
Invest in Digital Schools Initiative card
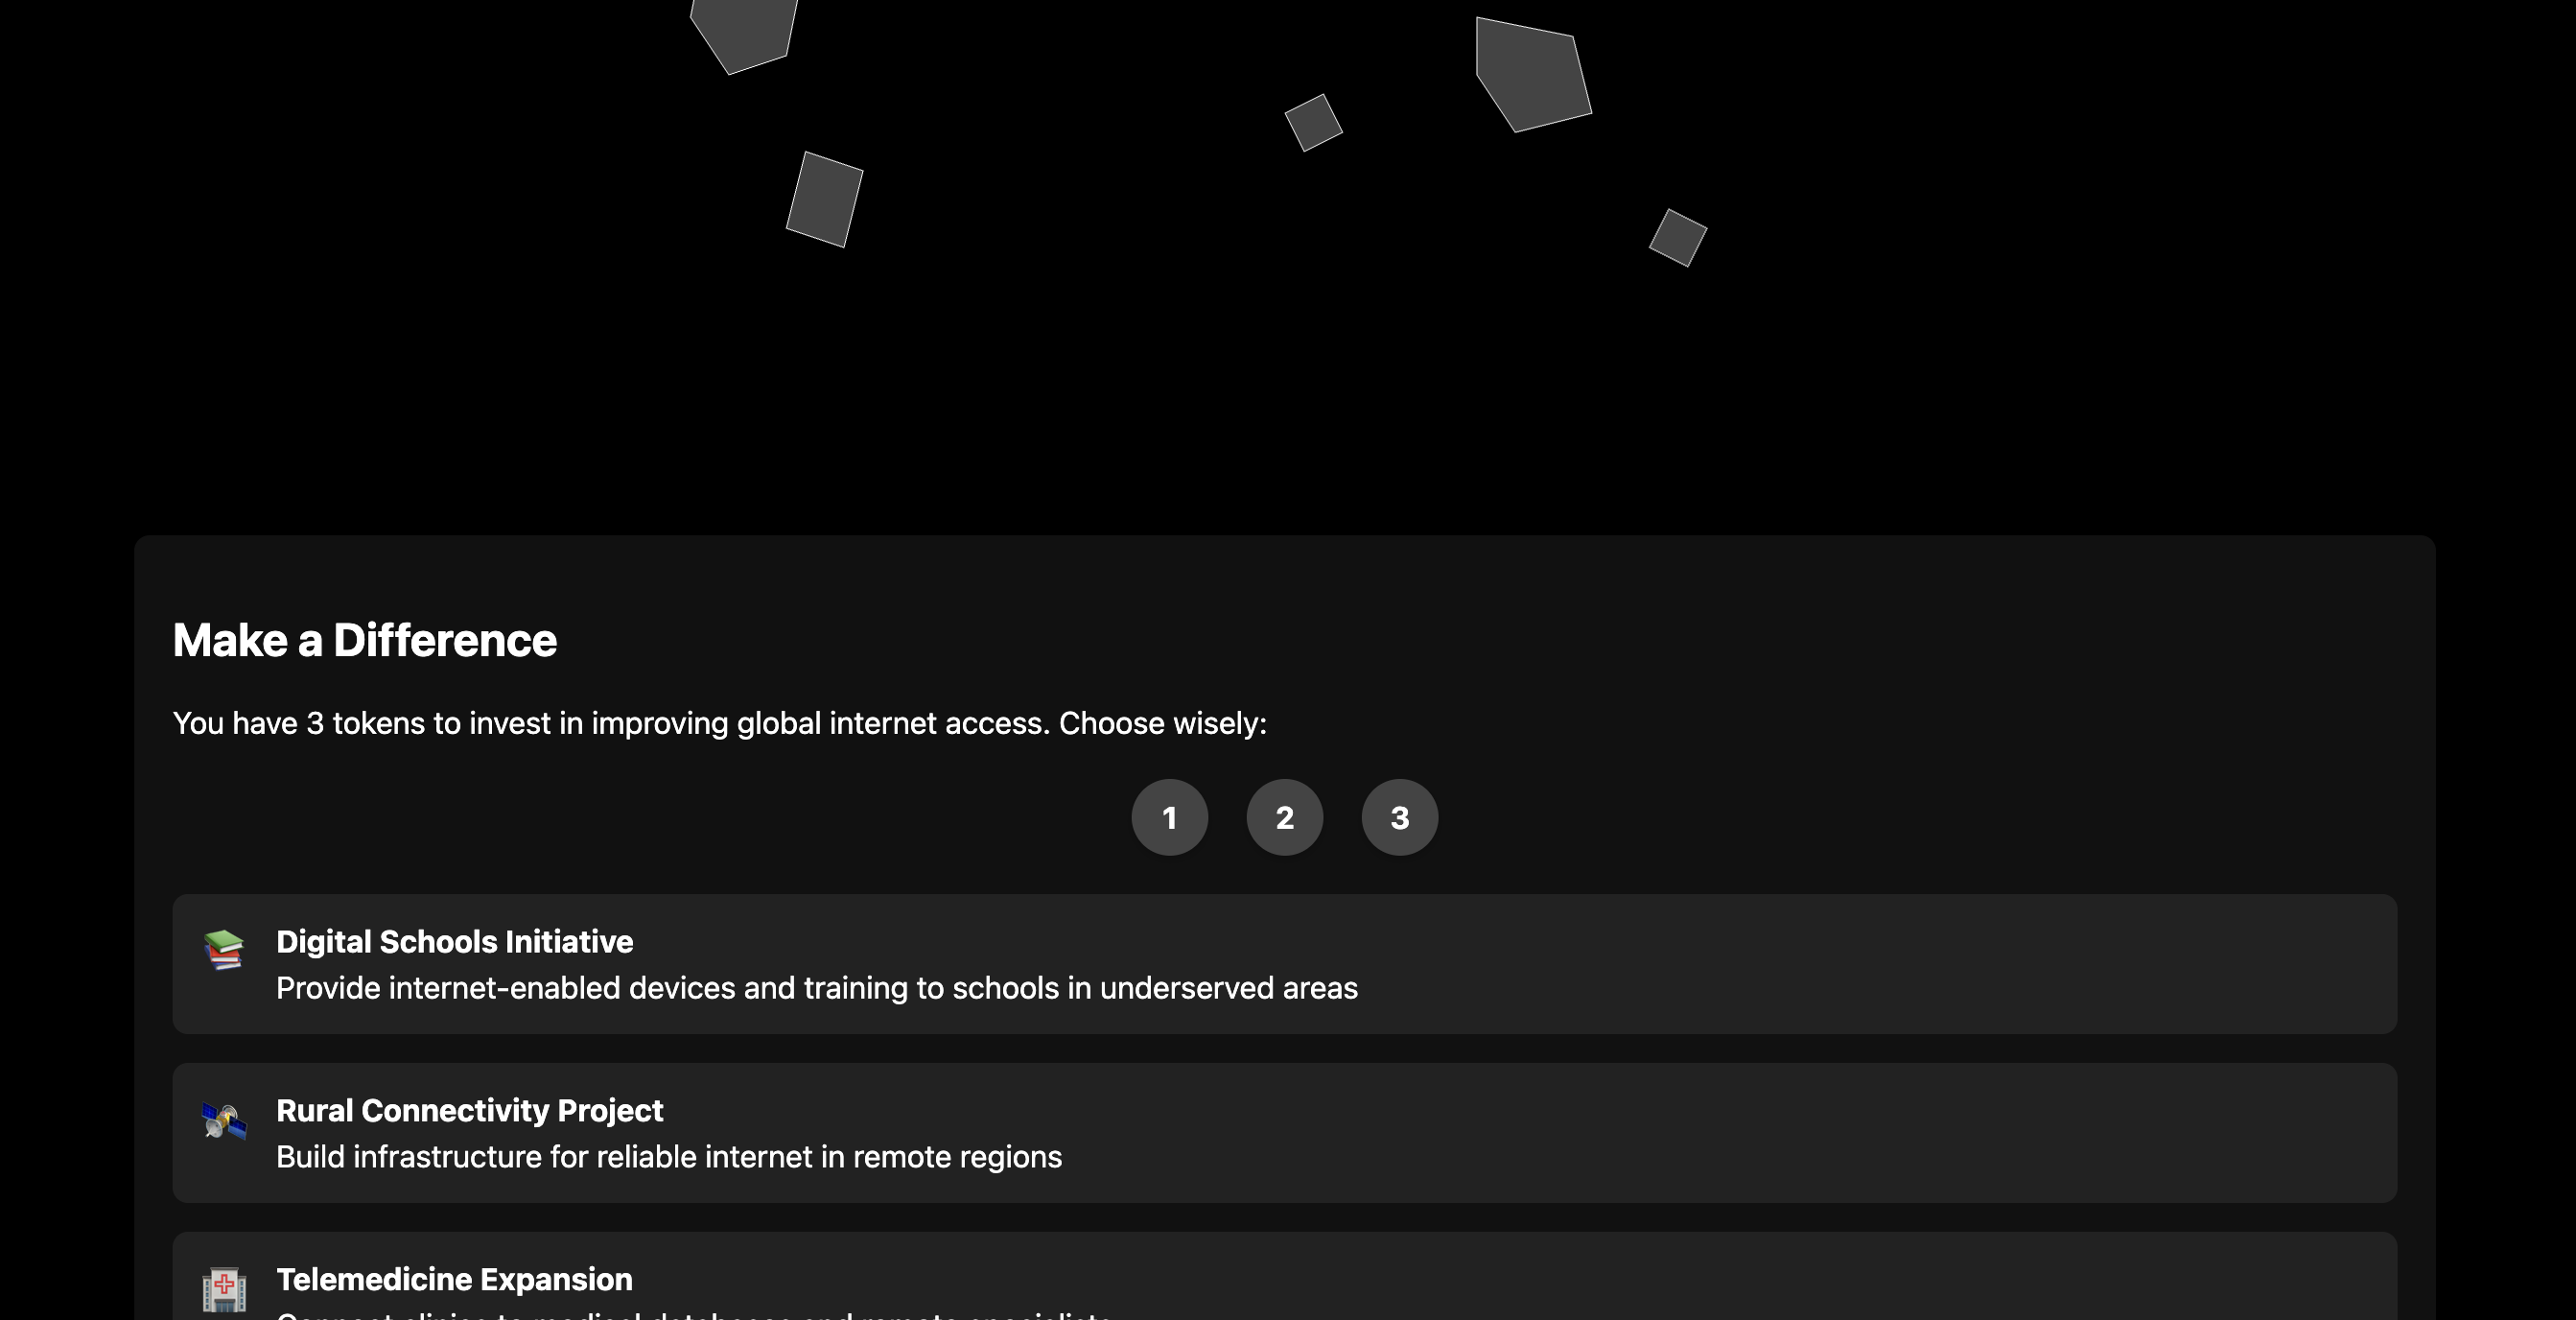tap(1284, 964)
